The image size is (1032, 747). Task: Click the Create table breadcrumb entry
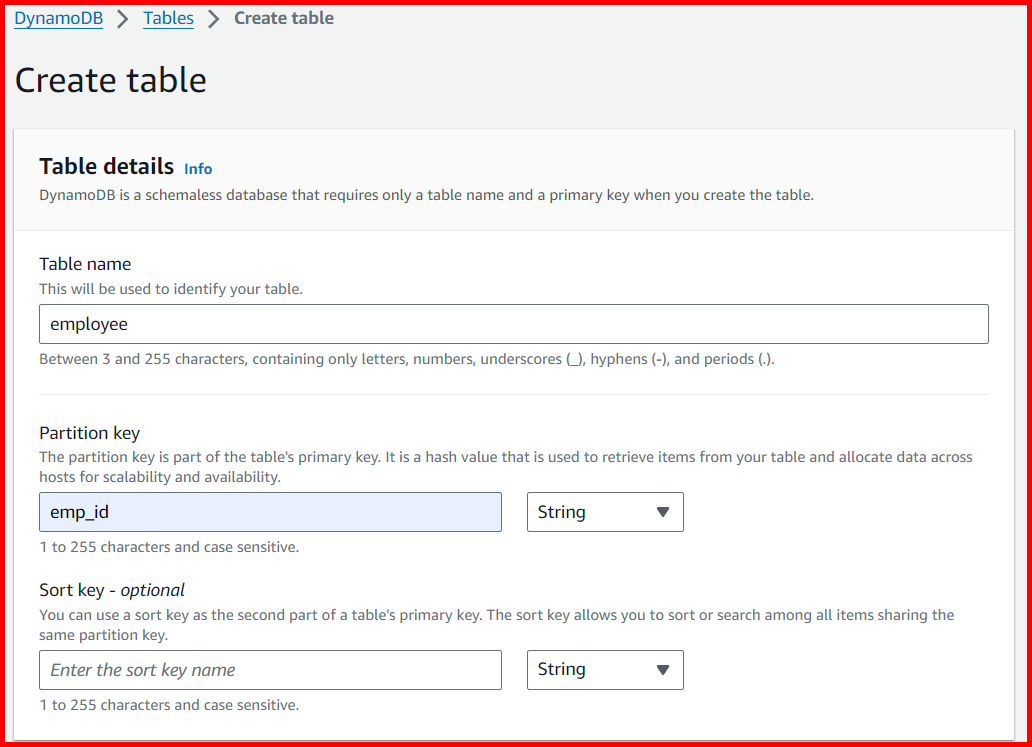coord(283,17)
